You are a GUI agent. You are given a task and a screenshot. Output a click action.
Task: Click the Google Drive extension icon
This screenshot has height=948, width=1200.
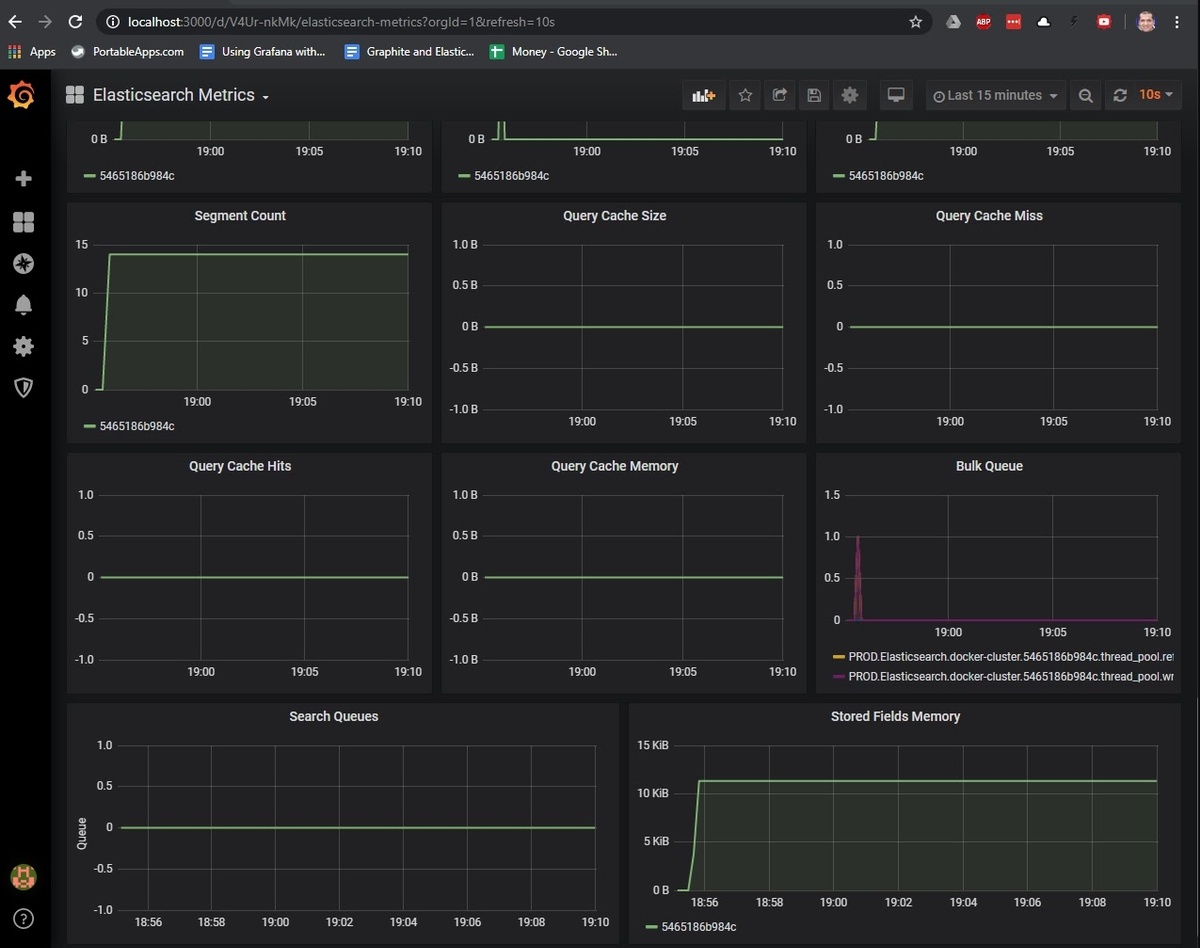coord(954,21)
